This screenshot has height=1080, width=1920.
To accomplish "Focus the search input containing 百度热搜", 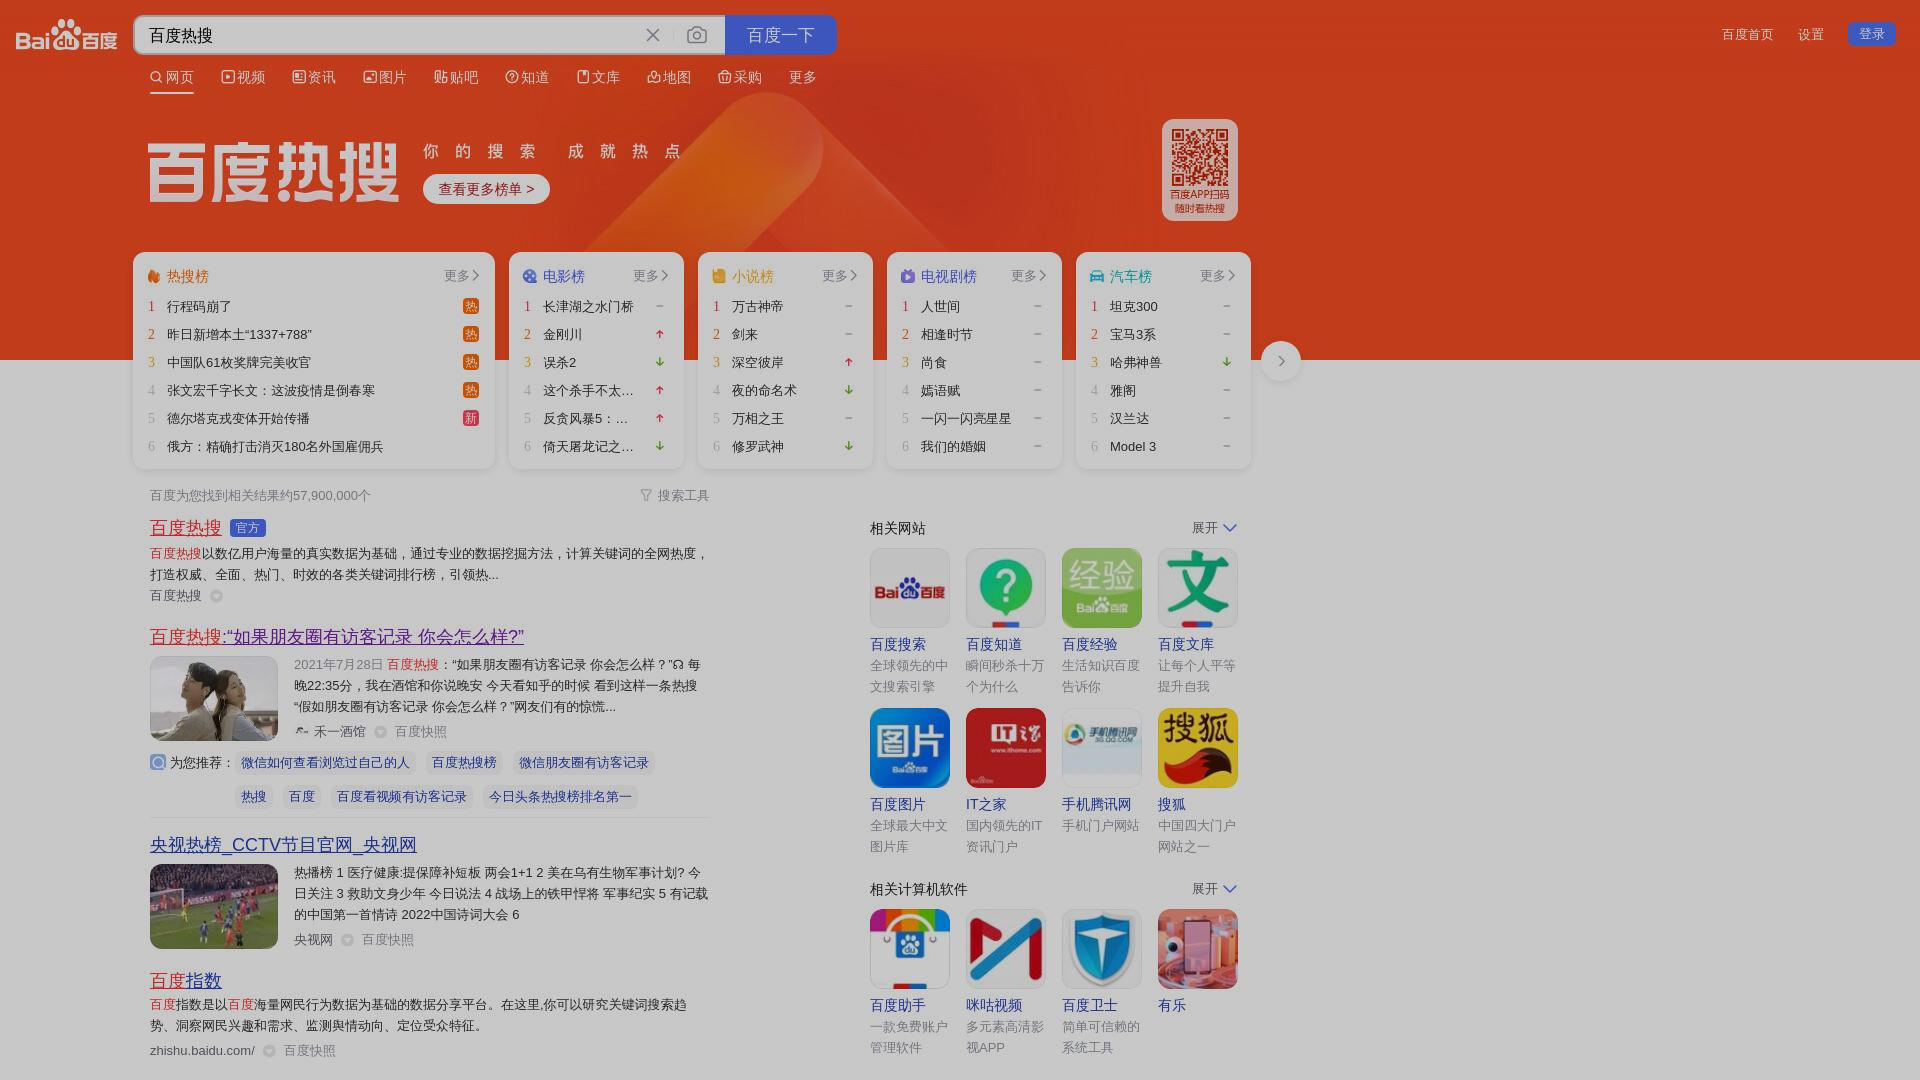I will pos(390,35).
